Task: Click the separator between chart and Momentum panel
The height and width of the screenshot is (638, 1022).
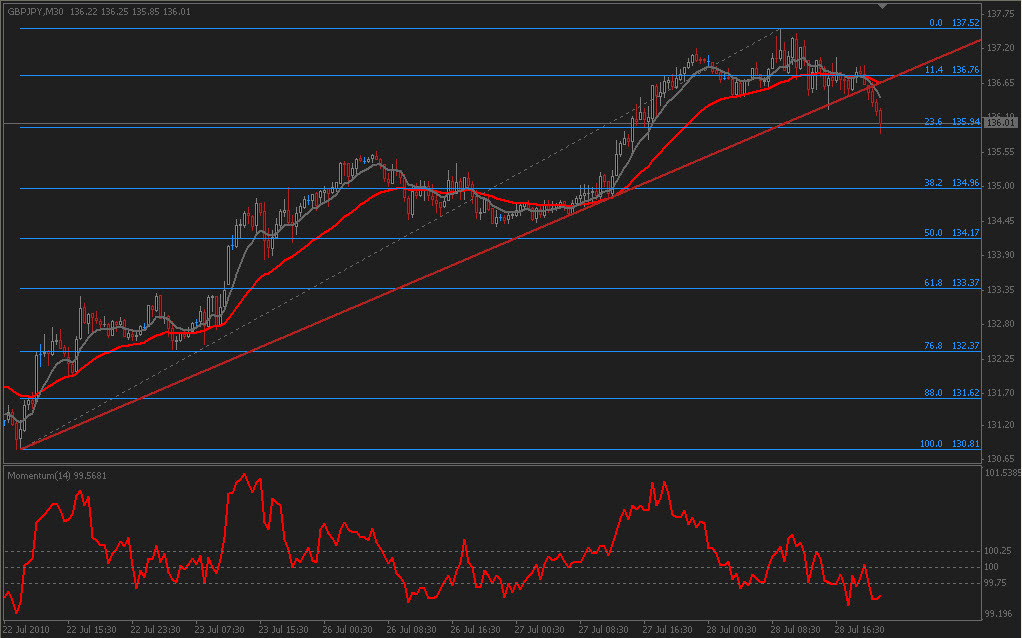Action: coord(490,464)
